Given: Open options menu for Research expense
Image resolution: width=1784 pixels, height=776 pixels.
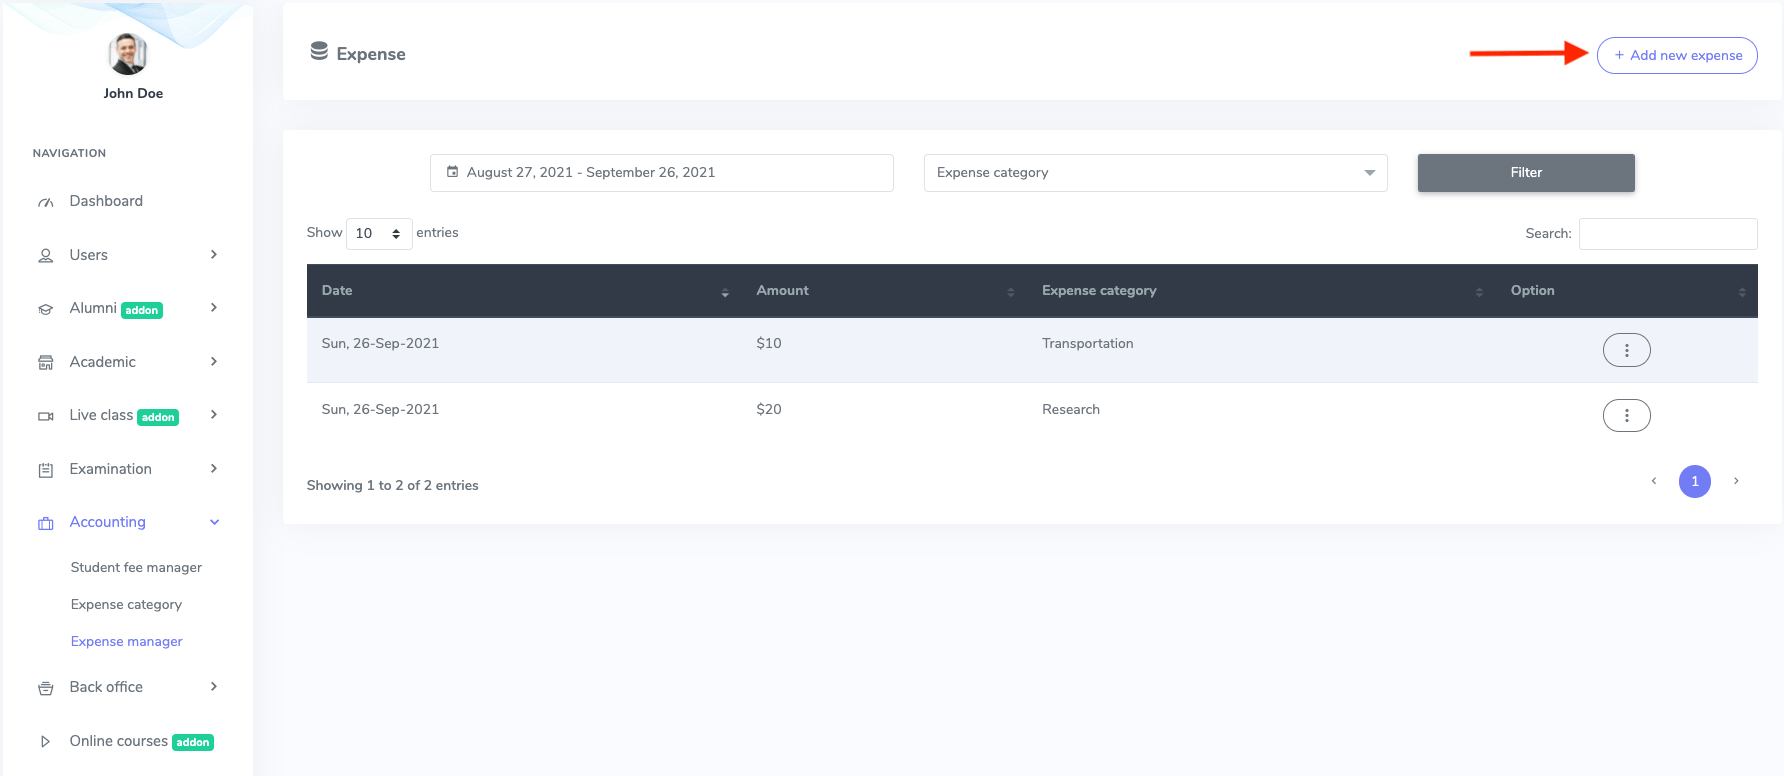Looking at the screenshot, I should (1626, 415).
